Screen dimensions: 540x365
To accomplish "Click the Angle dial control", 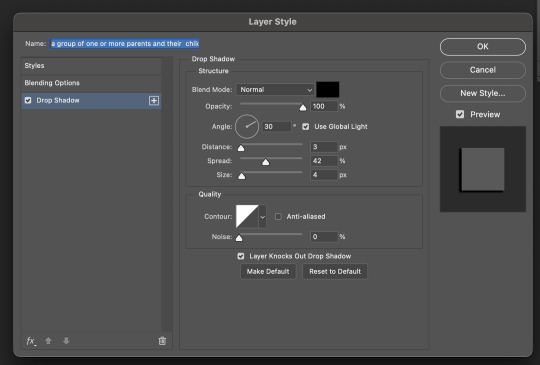I will click(x=247, y=126).
